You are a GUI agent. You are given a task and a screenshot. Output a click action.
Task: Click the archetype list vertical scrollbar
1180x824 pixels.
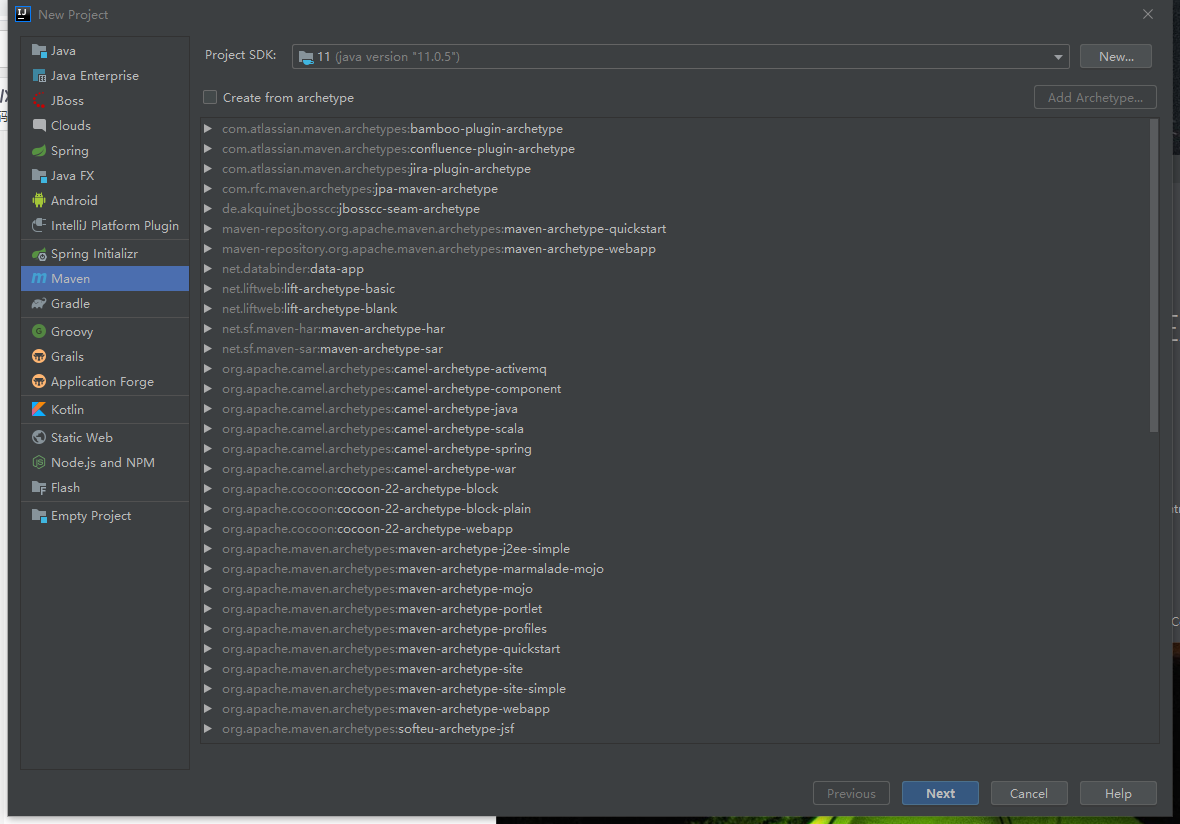[1154, 276]
